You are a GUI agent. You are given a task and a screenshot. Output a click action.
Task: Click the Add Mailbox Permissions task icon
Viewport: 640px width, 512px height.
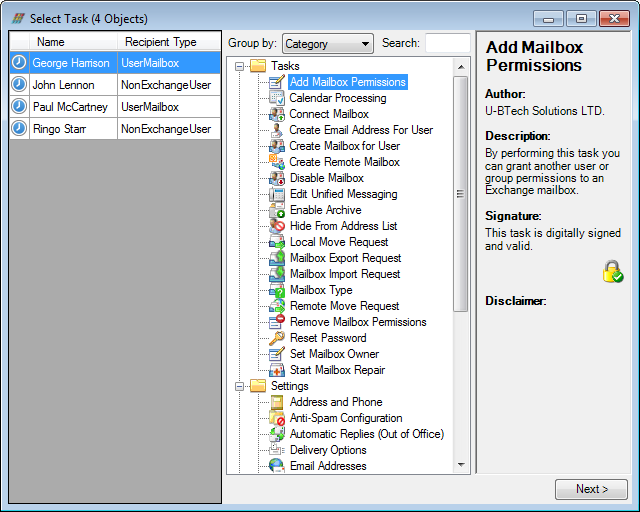pos(277,82)
